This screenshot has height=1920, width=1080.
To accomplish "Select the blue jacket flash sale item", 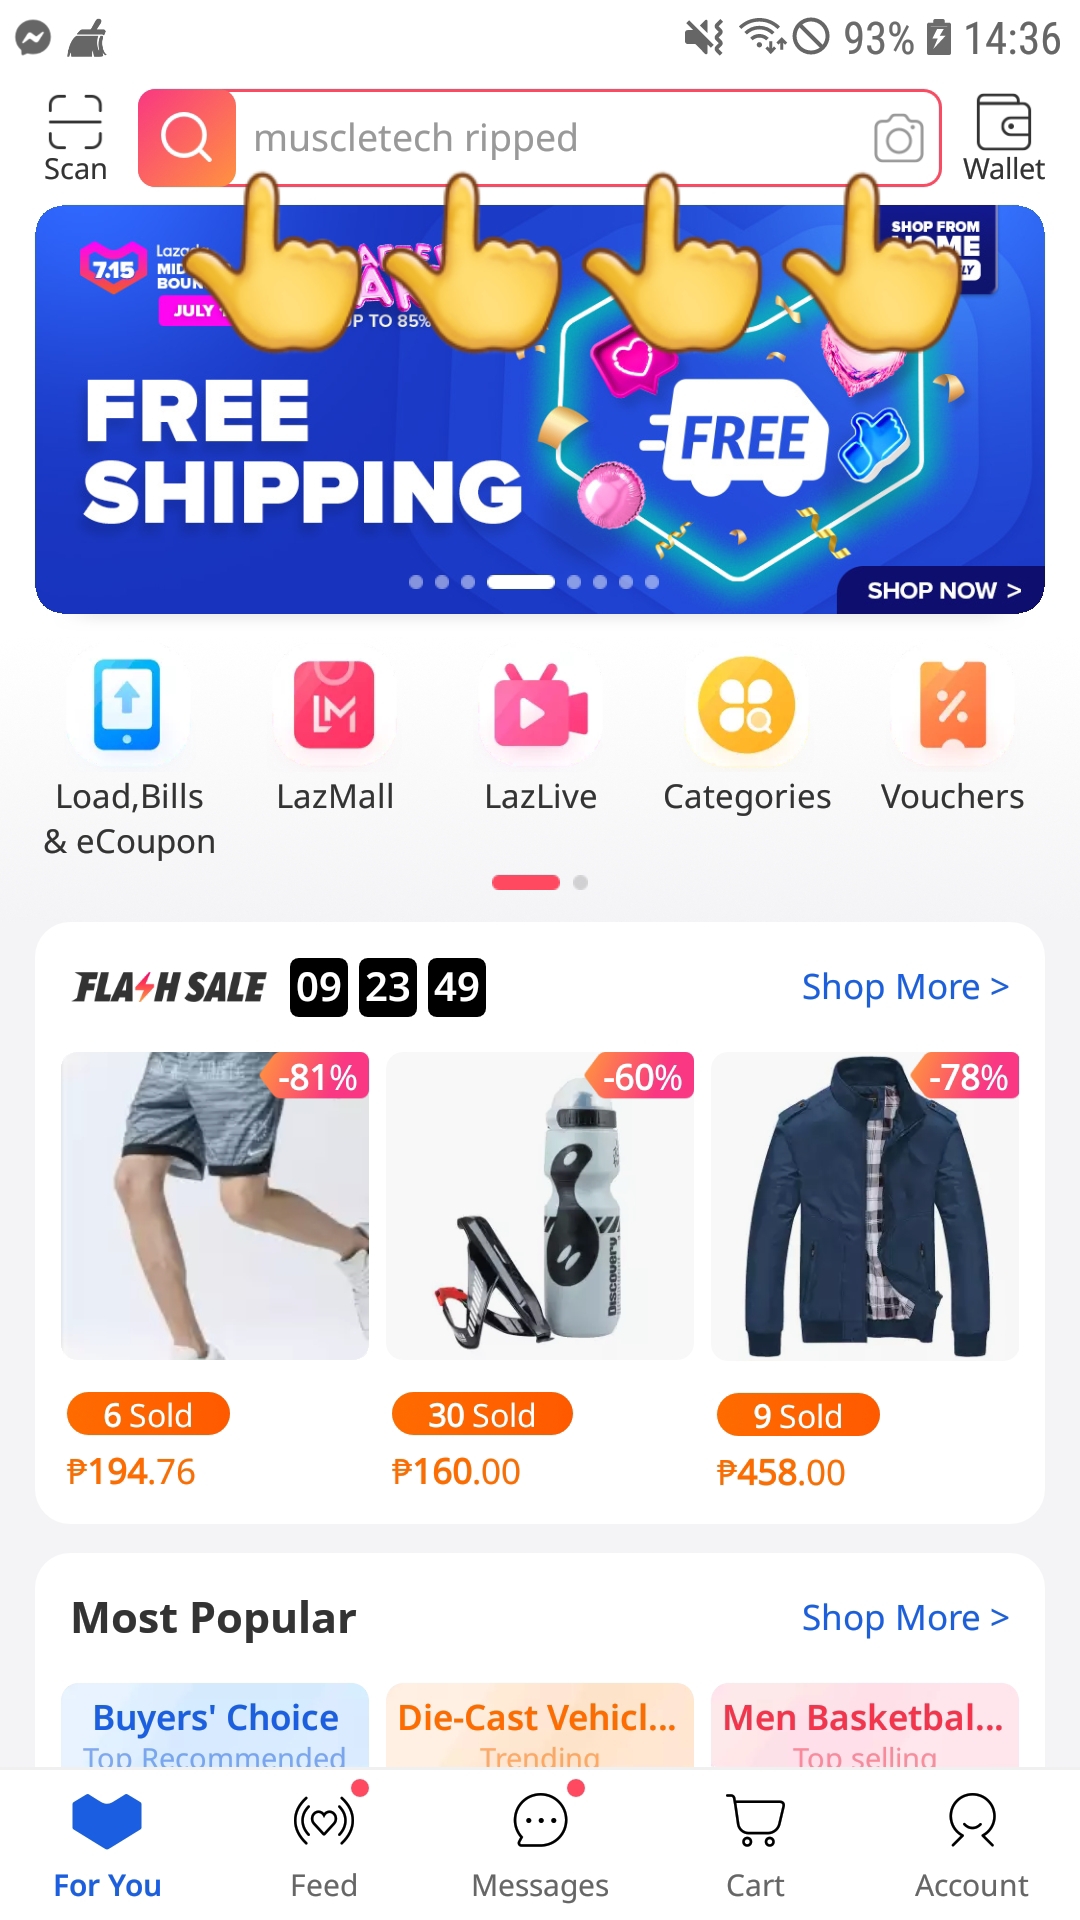I will click(865, 1272).
